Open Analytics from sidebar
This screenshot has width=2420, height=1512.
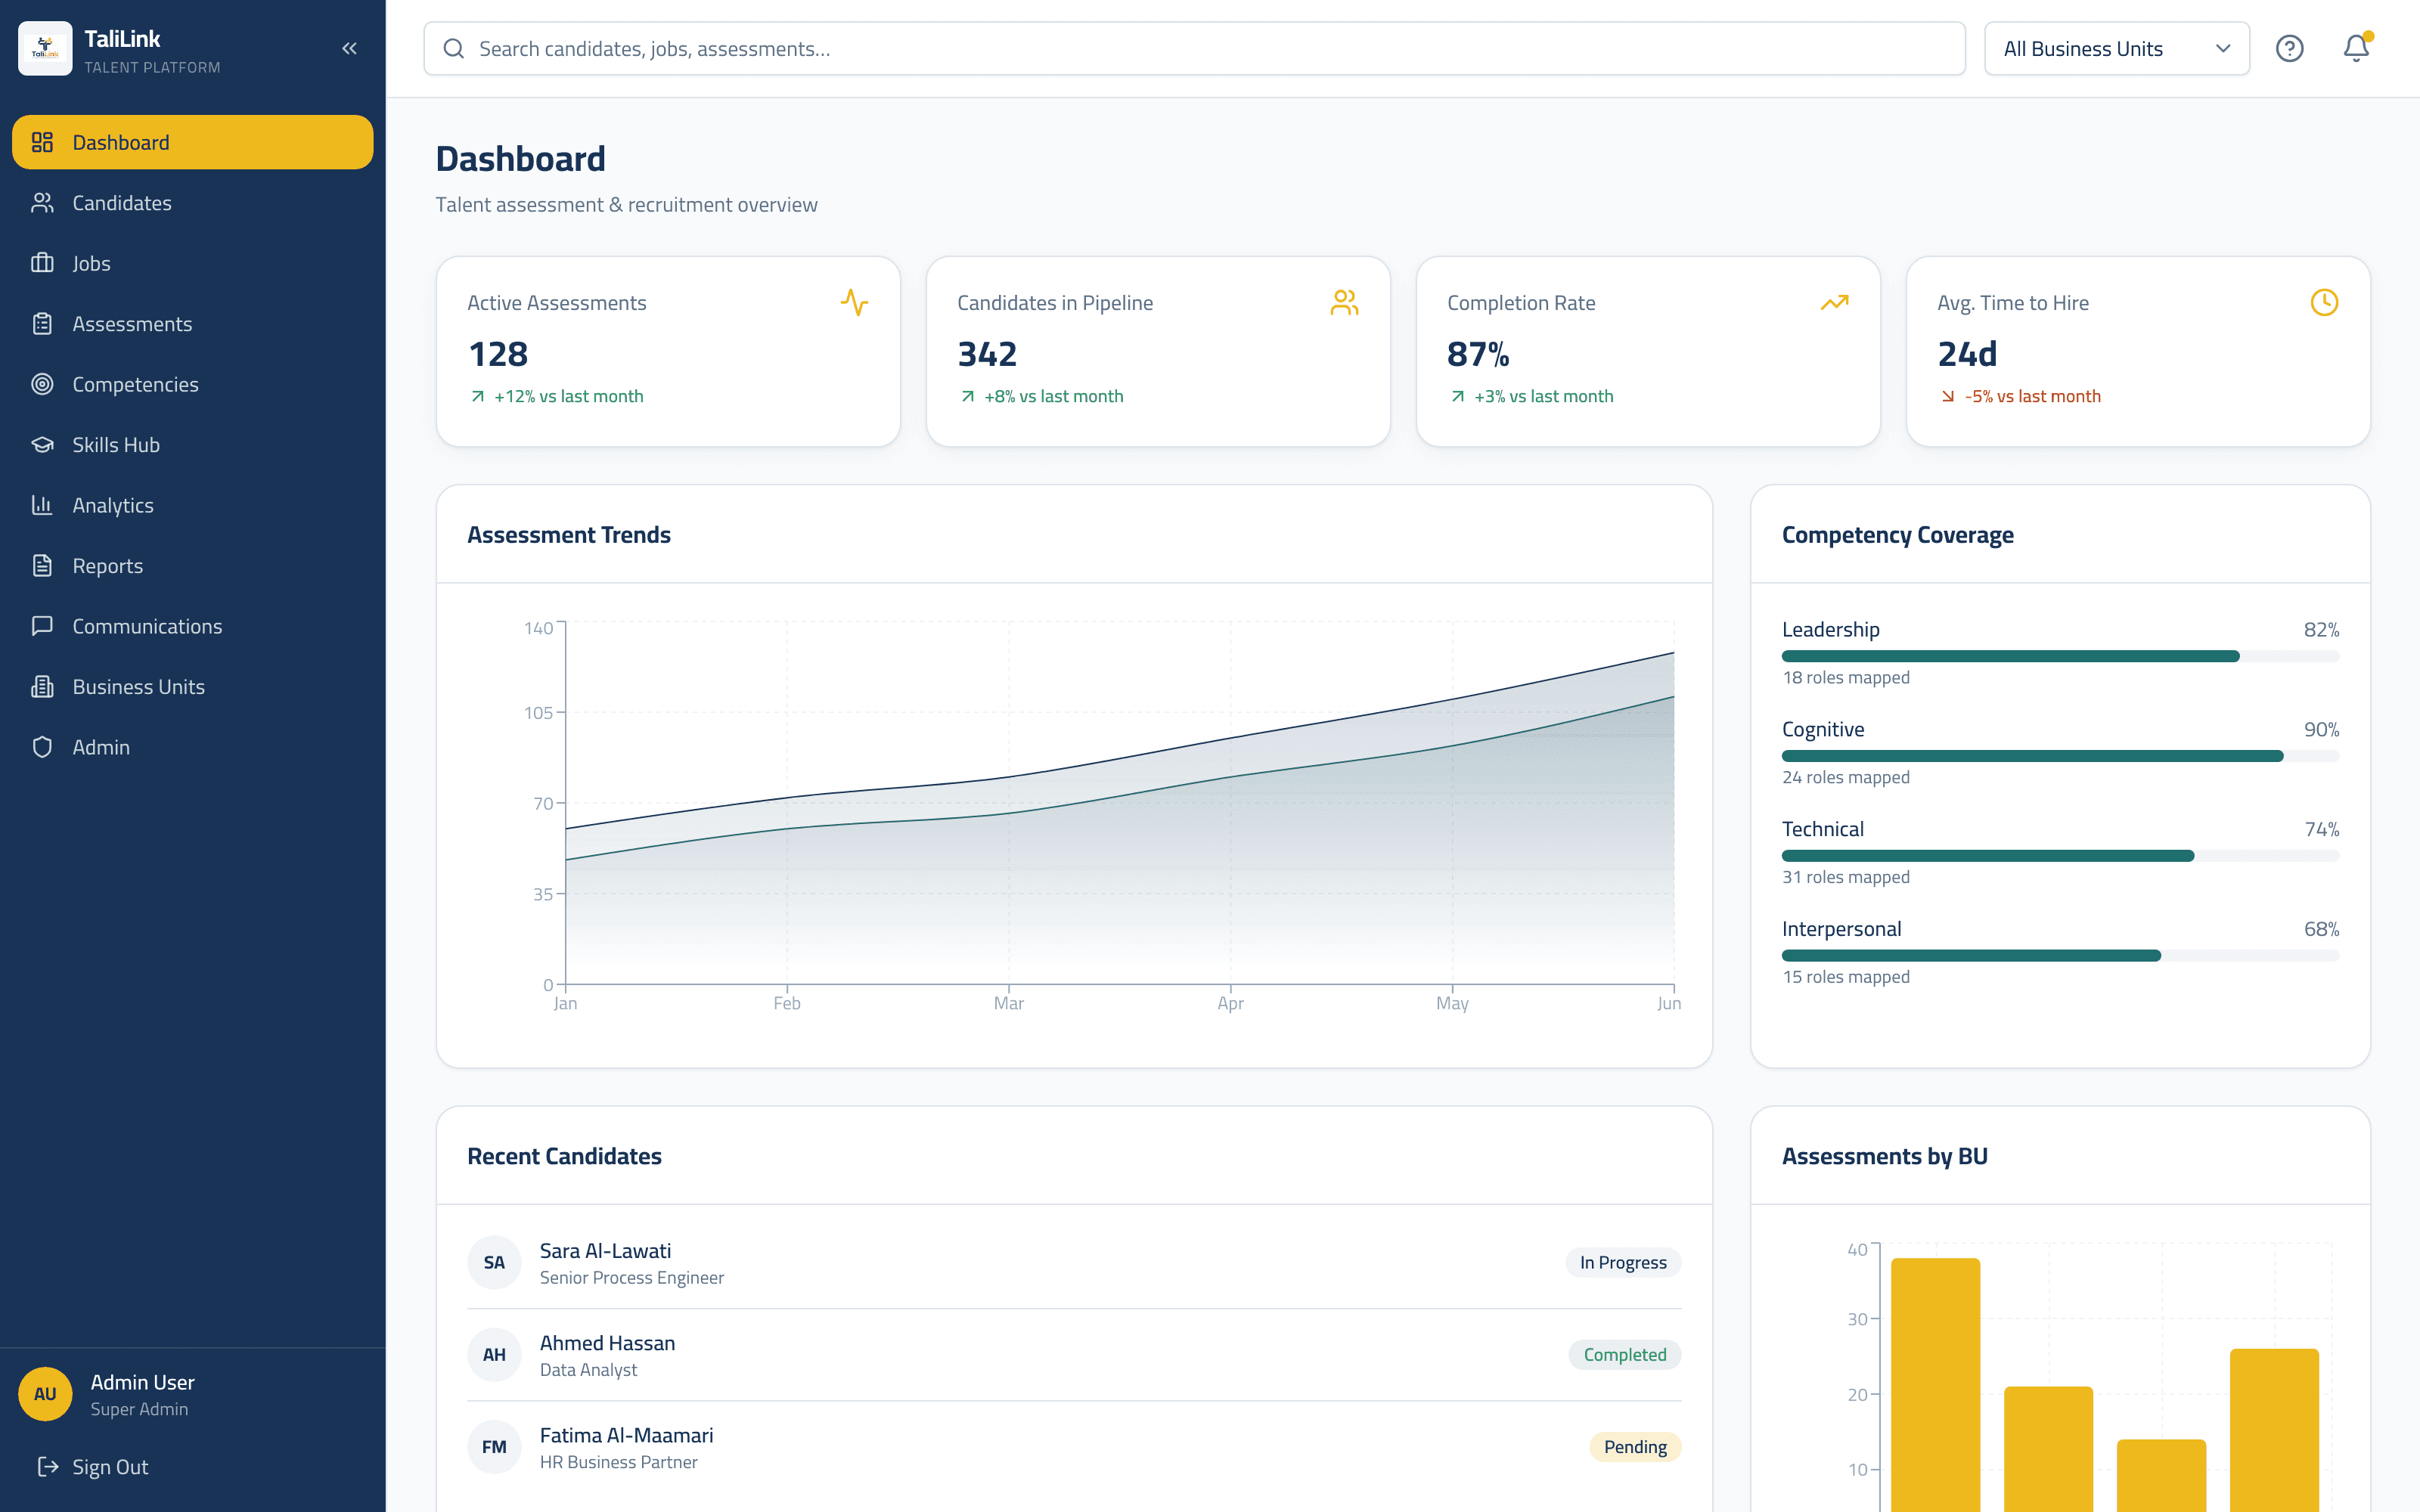click(x=192, y=505)
